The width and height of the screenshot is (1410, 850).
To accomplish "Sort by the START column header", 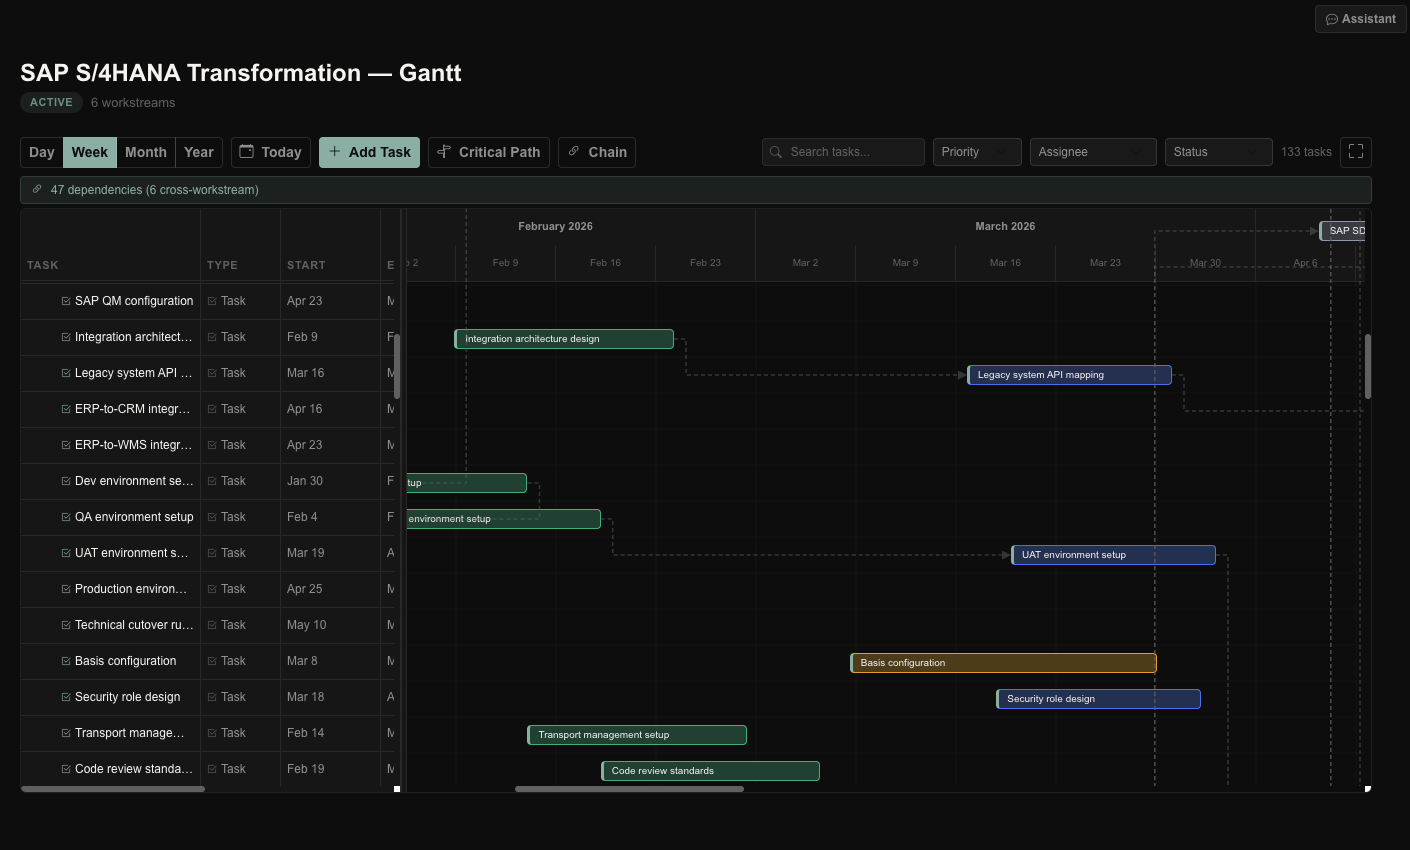I will coord(306,265).
